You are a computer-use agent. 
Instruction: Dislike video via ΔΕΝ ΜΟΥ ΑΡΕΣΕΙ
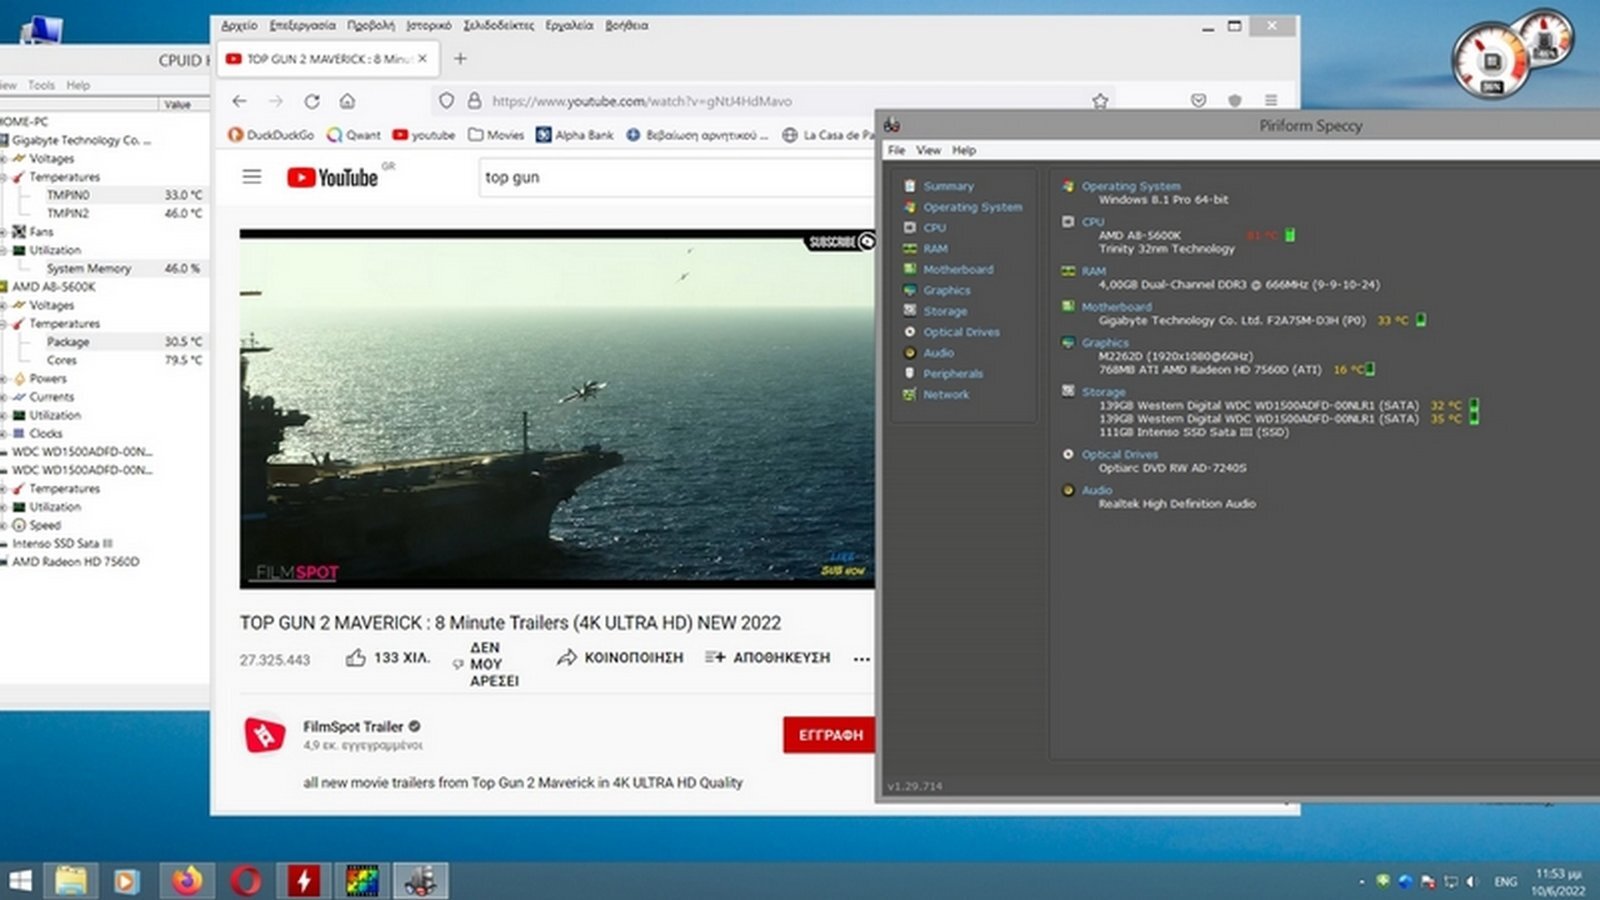(486, 664)
